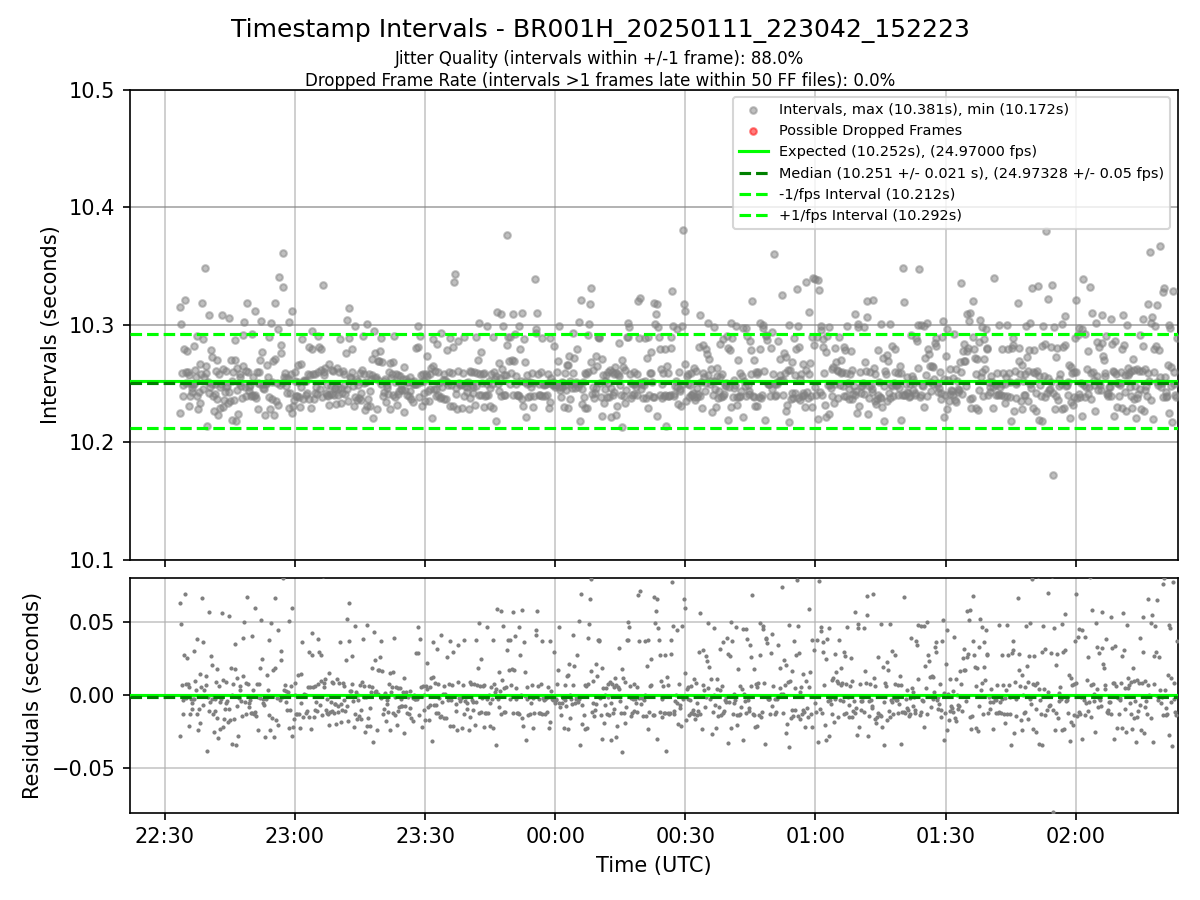The image size is (1200, 900).
Task: Select the Jitter Quality 88.0% subtitle line
Action: (x=599, y=58)
